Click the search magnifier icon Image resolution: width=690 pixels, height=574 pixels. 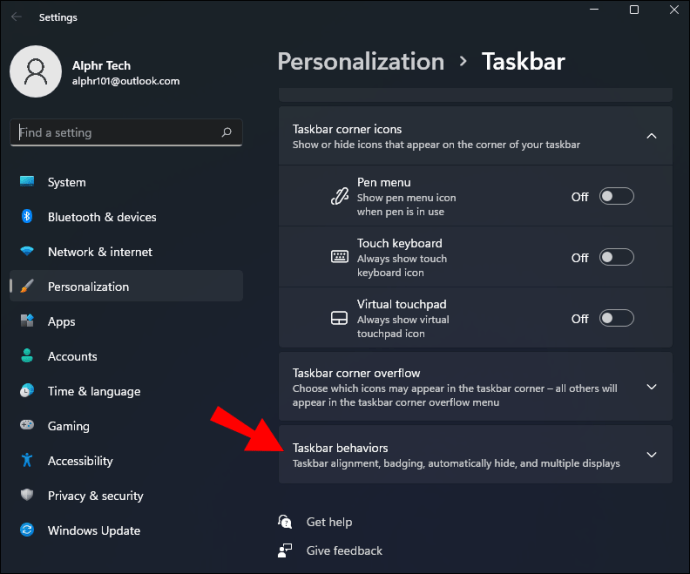(x=227, y=132)
